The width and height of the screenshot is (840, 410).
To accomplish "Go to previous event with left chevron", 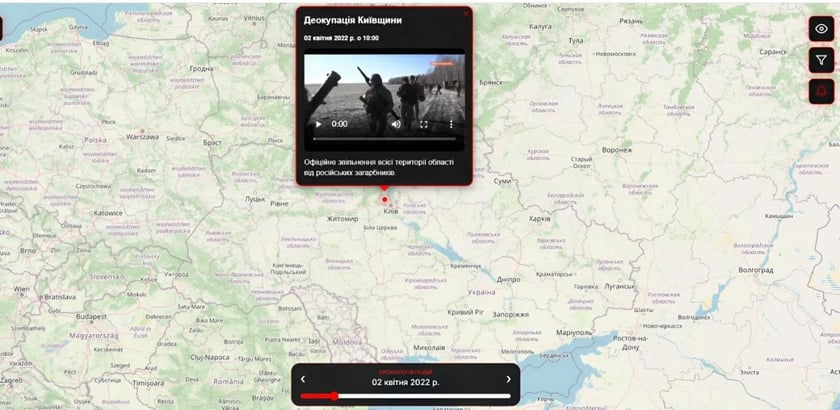I will point(303,379).
